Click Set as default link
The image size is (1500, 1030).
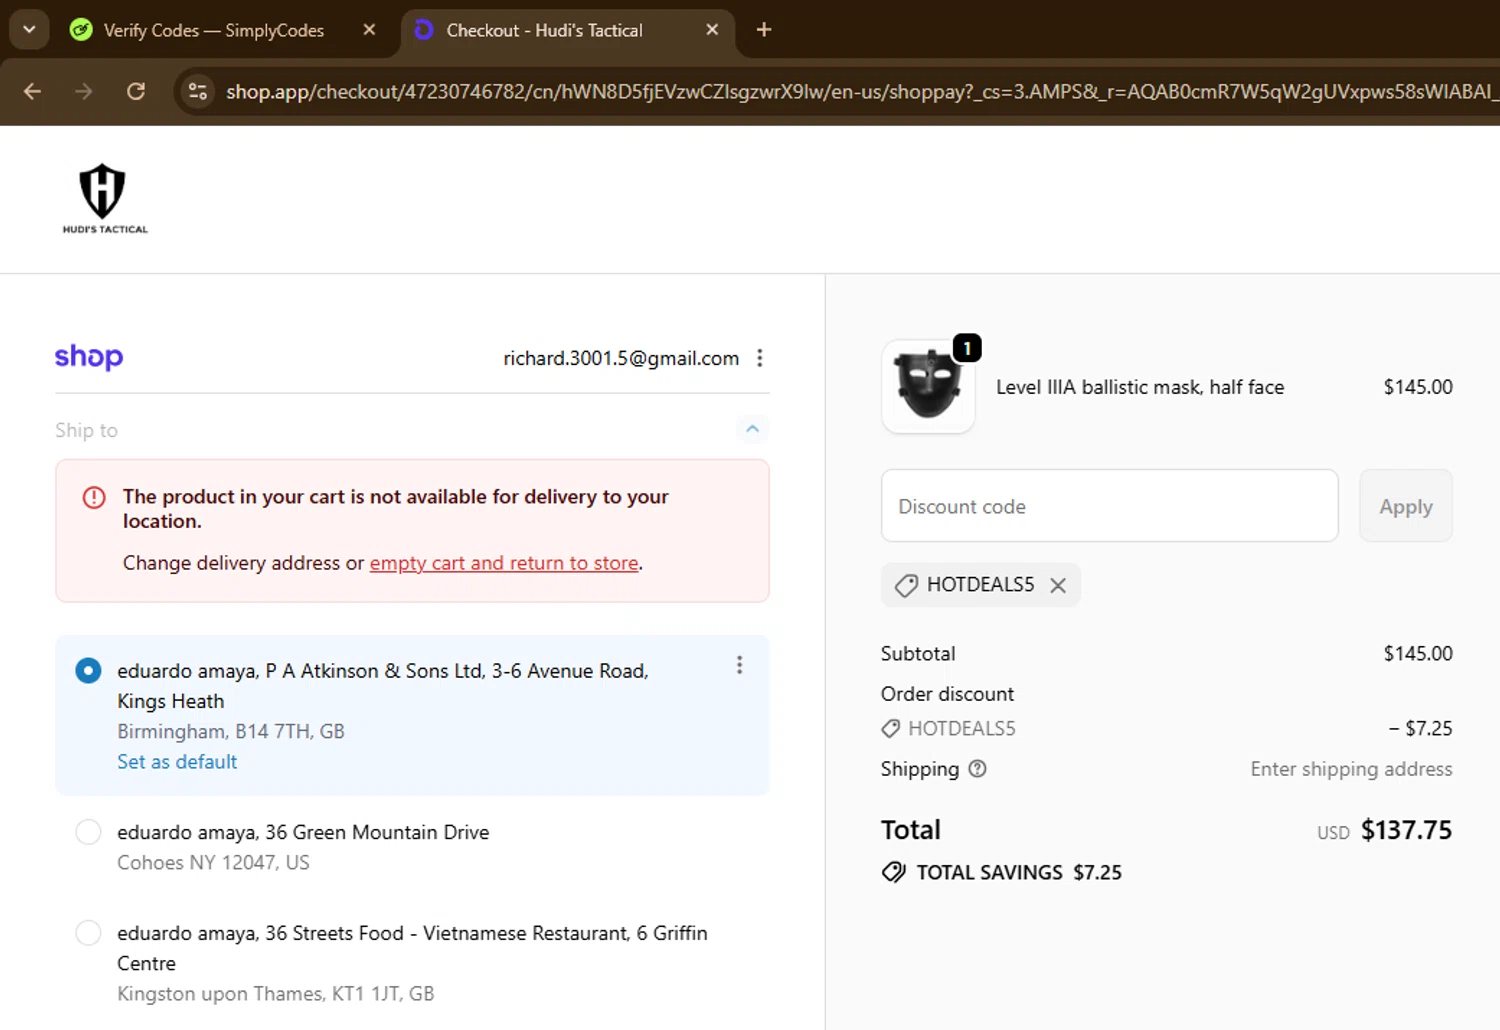(177, 762)
